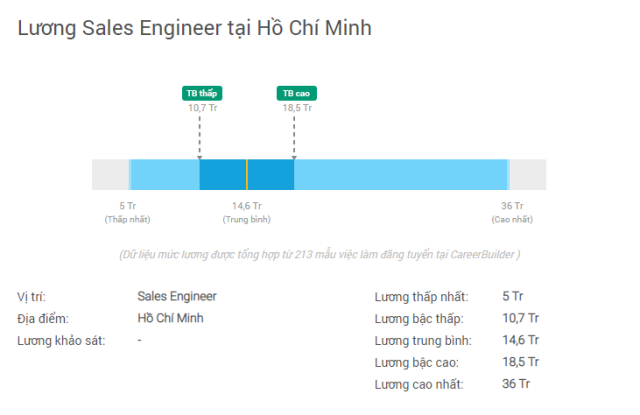Click the 36 Tr (Cao nhất) label
Image resolution: width=640 pixels, height=415 pixels.
click(x=512, y=212)
